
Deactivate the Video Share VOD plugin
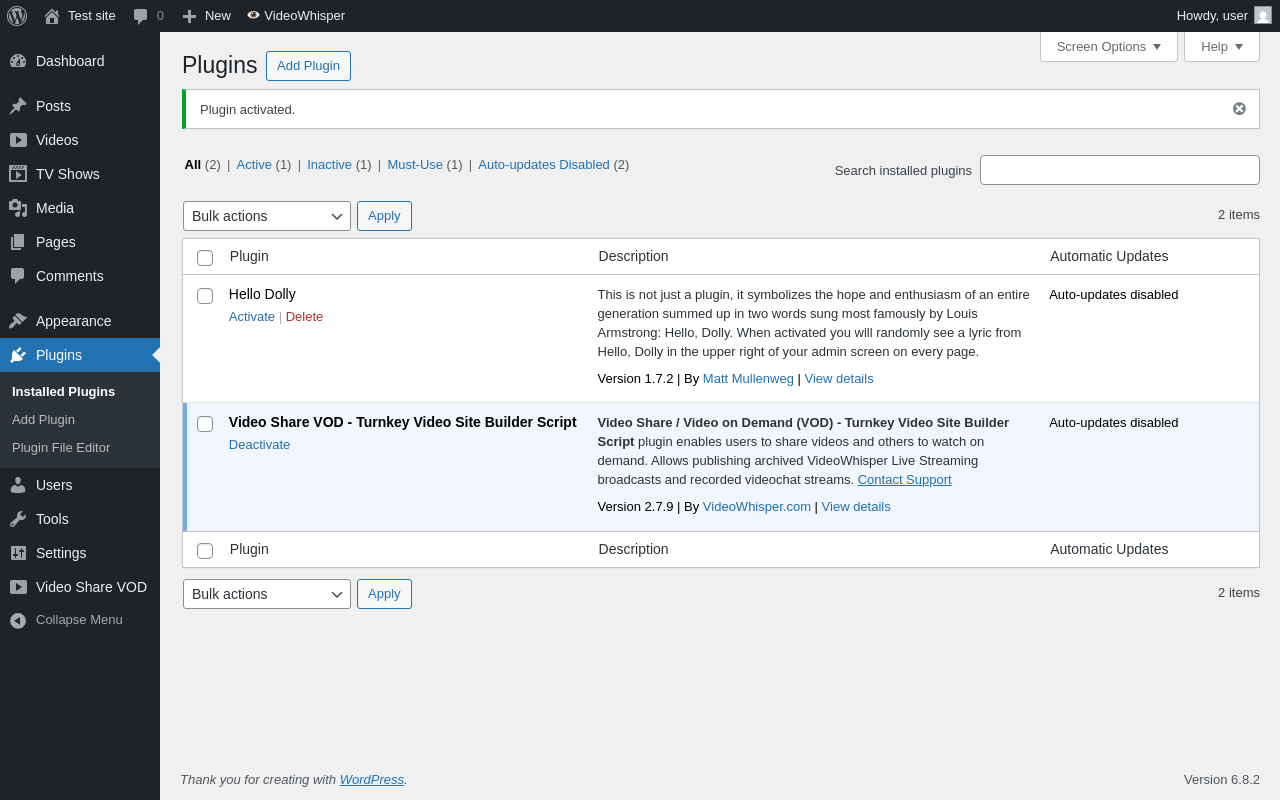[259, 445]
